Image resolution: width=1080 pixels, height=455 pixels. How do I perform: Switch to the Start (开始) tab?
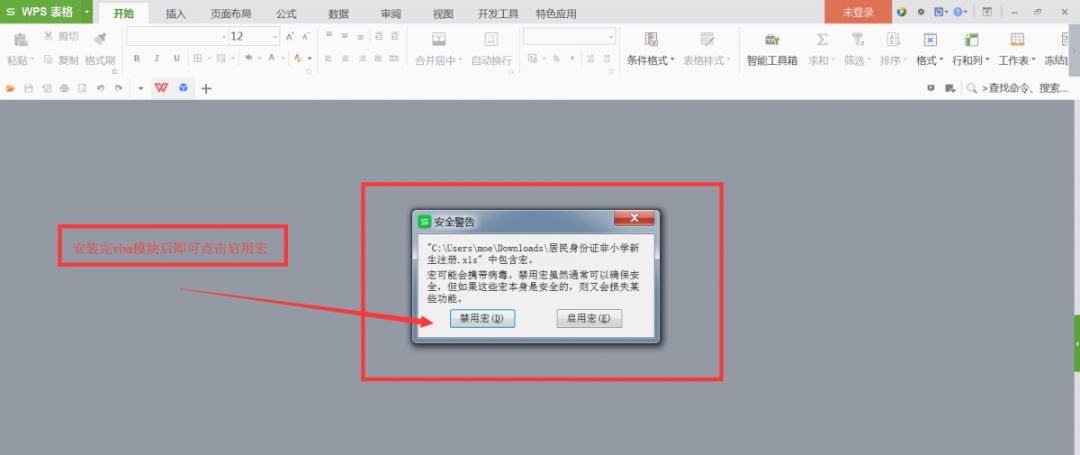(124, 13)
